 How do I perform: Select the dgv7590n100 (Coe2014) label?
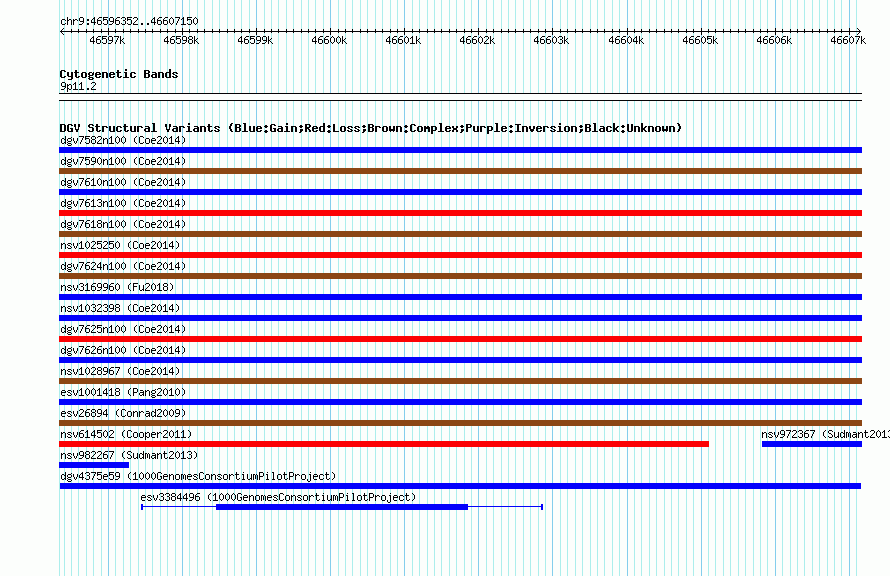123,161
